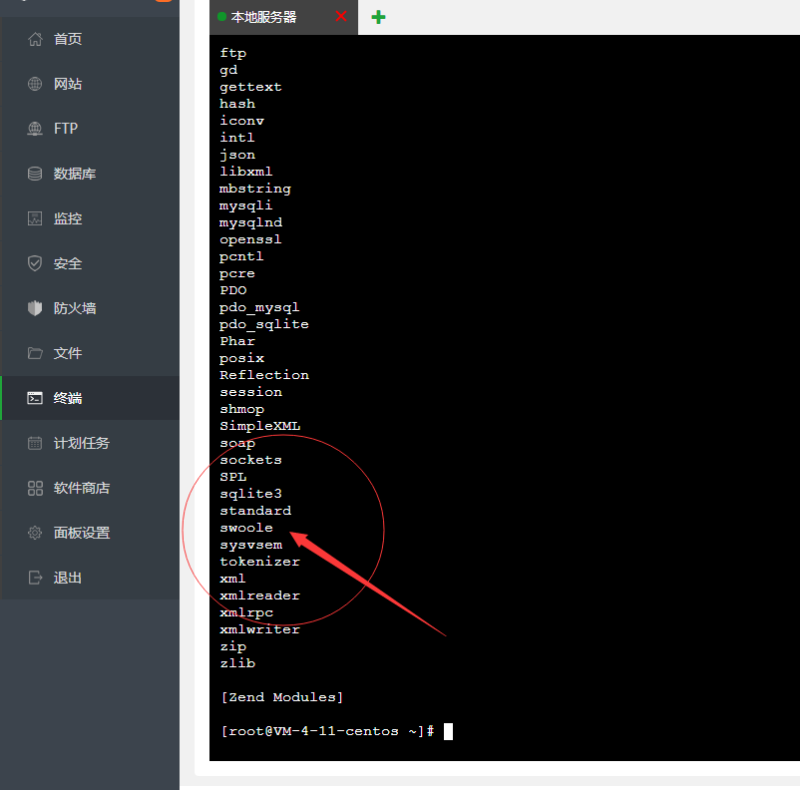Click the pdo_mysql line in terminal
This screenshot has height=790, width=800.
pos(260,307)
